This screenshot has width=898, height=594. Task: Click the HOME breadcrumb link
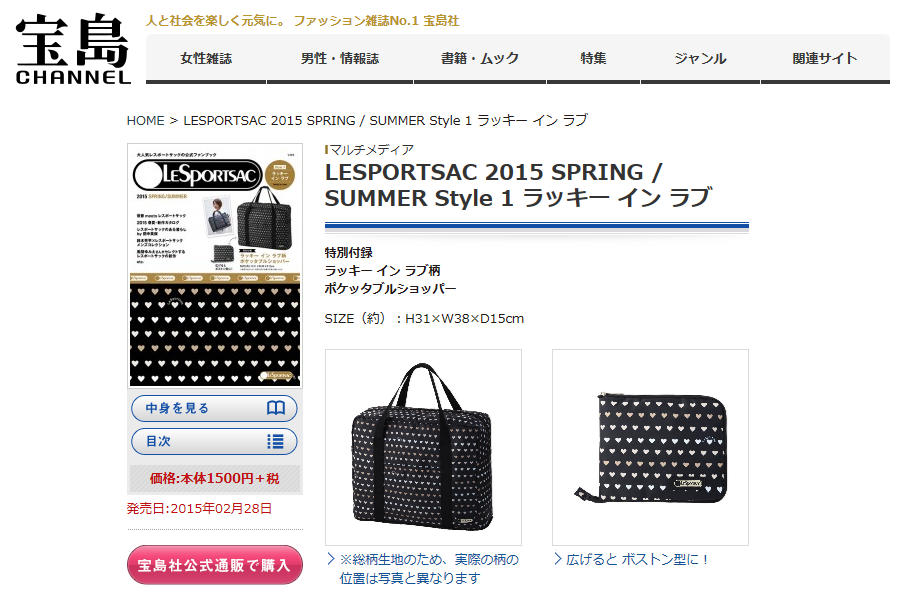tap(145, 121)
